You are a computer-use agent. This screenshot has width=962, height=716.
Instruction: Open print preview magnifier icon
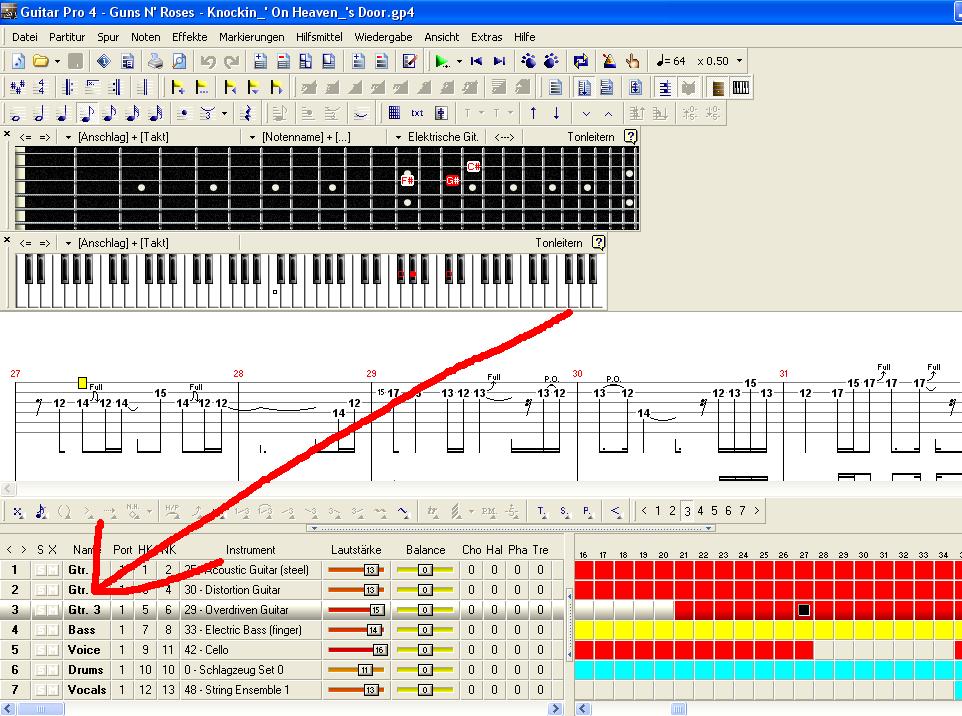point(179,61)
